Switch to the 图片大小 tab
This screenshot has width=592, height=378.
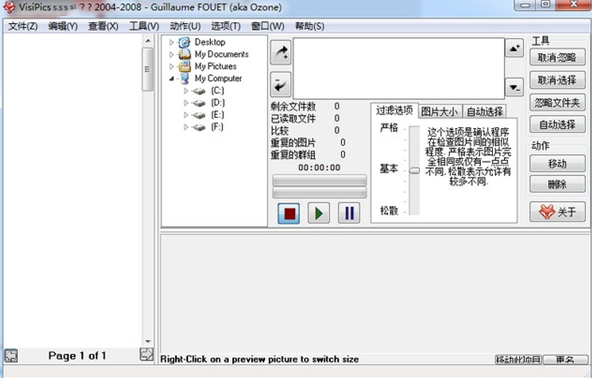[x=439, y=111]
